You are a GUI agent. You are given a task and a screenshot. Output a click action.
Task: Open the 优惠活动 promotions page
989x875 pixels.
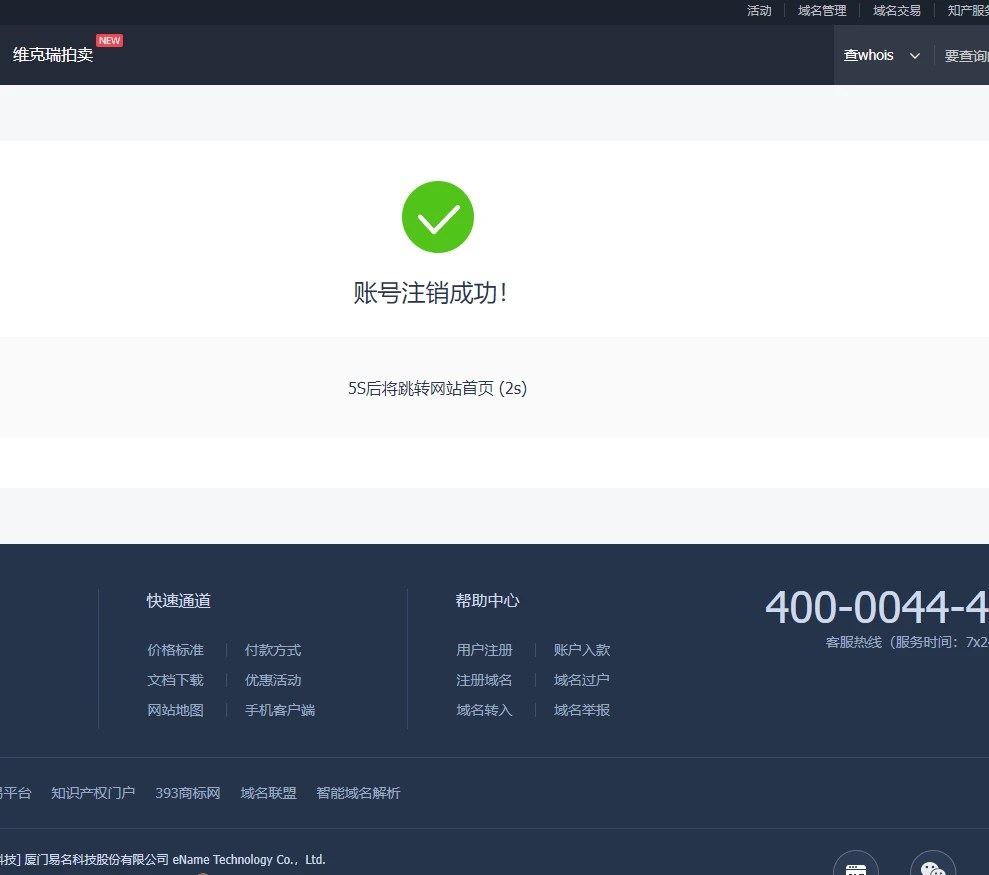click(x=272, y=680)
